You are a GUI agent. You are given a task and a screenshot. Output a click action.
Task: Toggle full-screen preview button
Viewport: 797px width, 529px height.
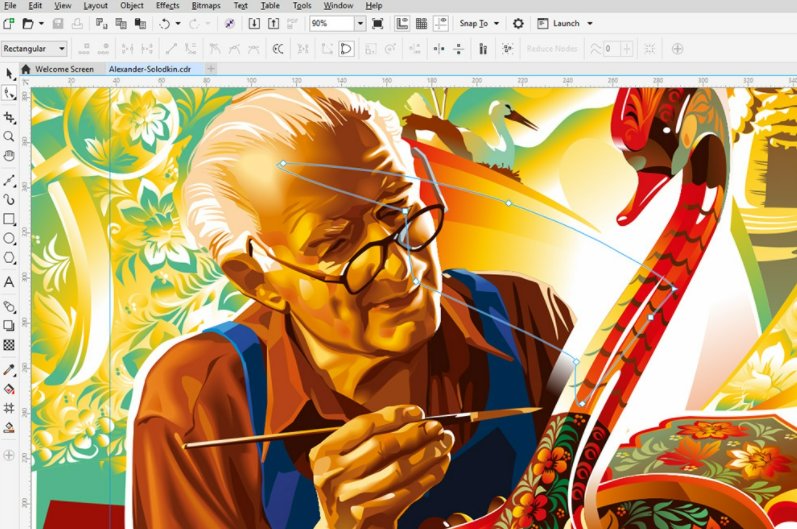coord(377,23)
